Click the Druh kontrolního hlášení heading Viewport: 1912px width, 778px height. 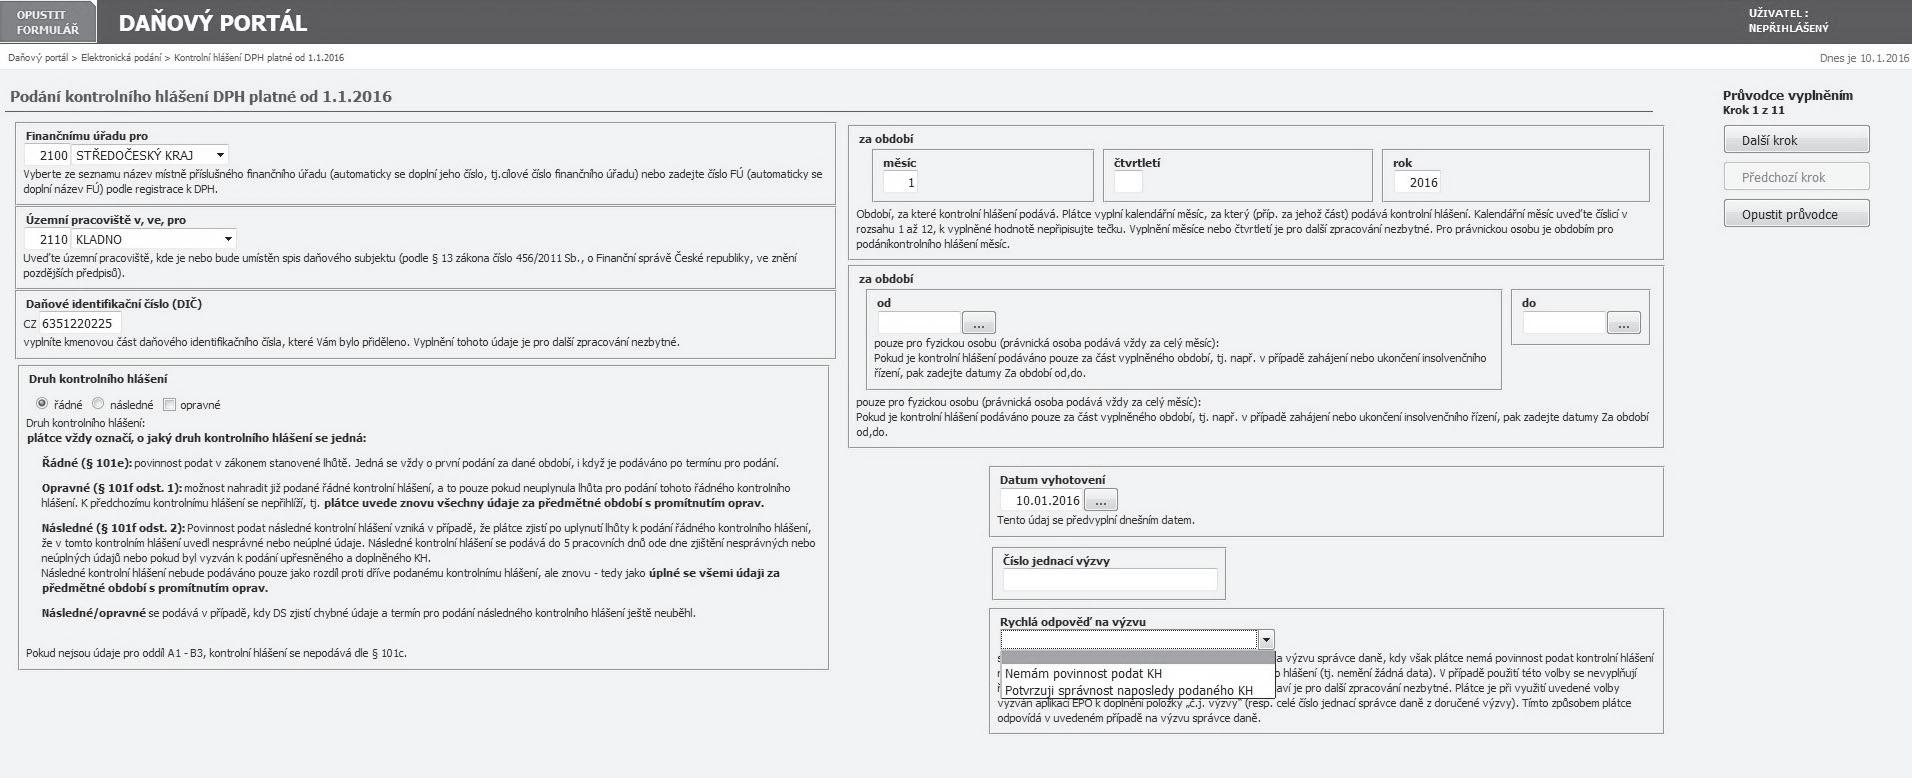click(x=98, y=379)
